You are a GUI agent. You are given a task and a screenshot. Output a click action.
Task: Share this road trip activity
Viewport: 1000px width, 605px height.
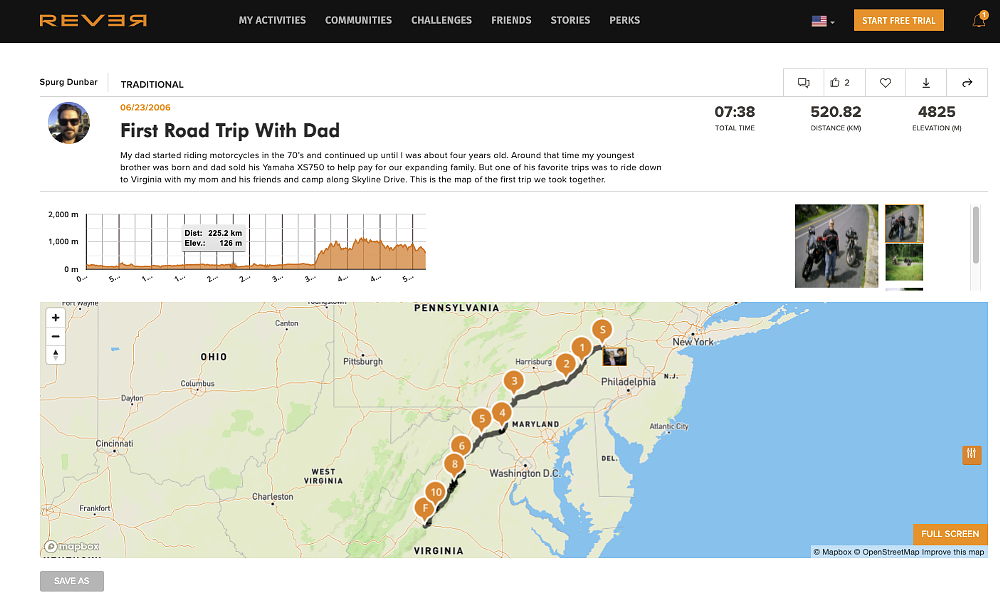[x=967, y=82]
